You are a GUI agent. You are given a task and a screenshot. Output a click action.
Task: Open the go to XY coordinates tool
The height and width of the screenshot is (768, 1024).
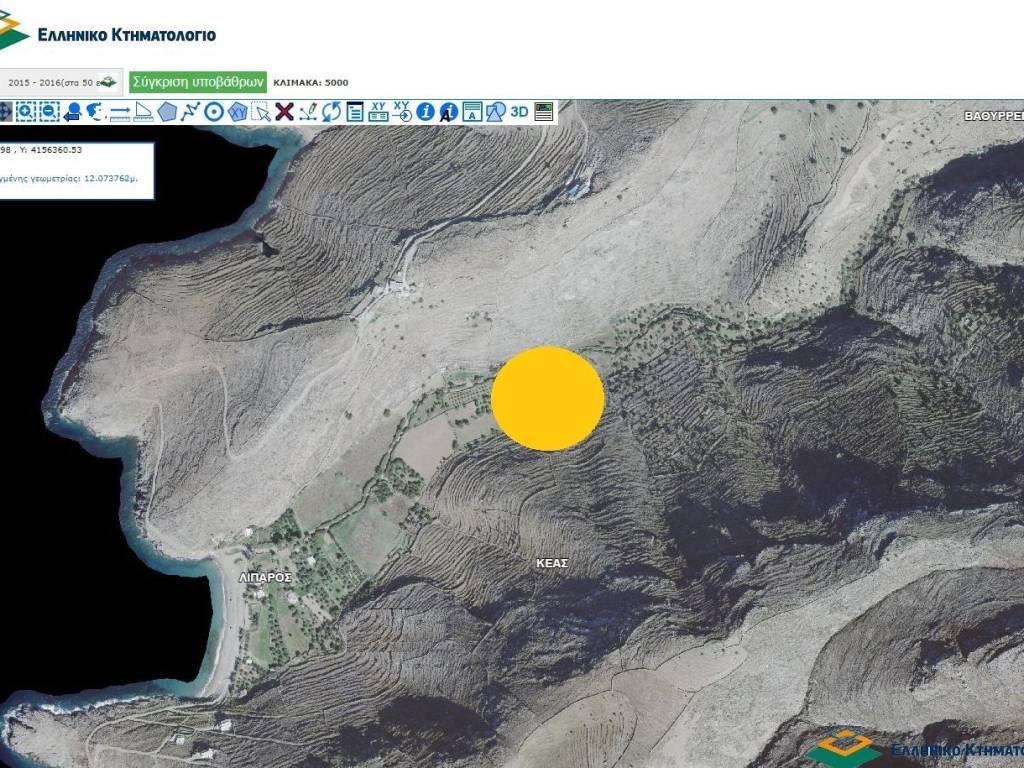coord(402,112)
